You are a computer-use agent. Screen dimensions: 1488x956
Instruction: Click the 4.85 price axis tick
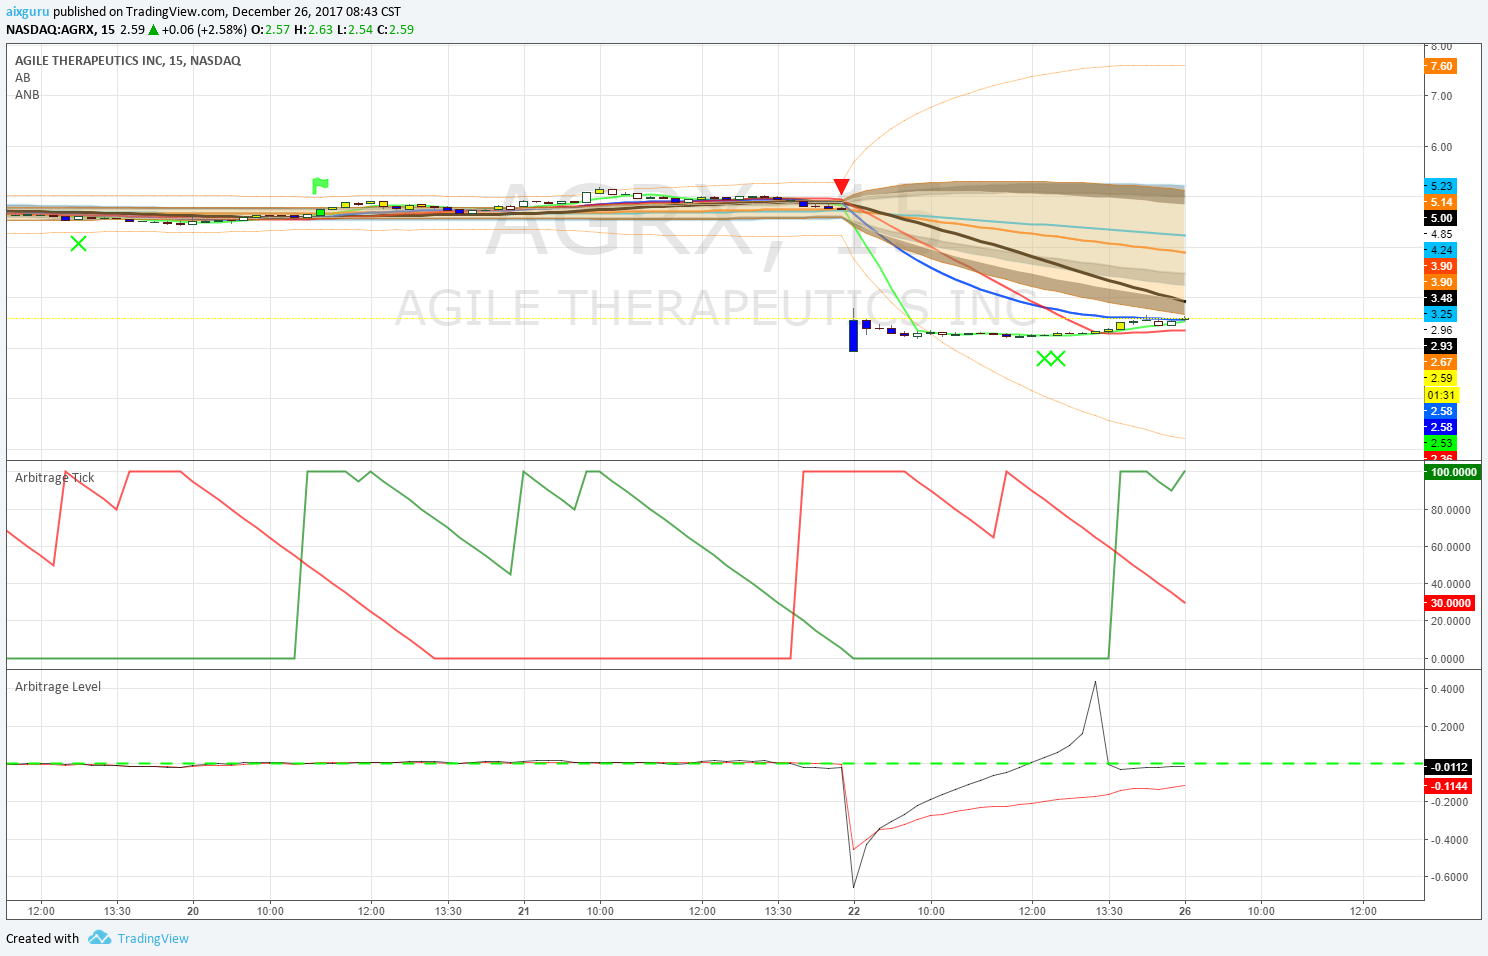[x=1442, y=234]
